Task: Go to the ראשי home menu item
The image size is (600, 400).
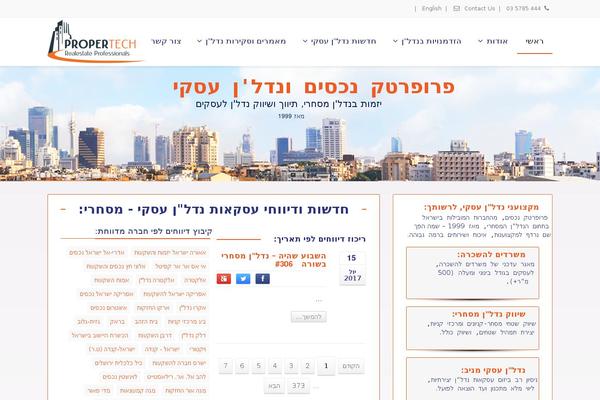Action: click(x=534, y=41)
